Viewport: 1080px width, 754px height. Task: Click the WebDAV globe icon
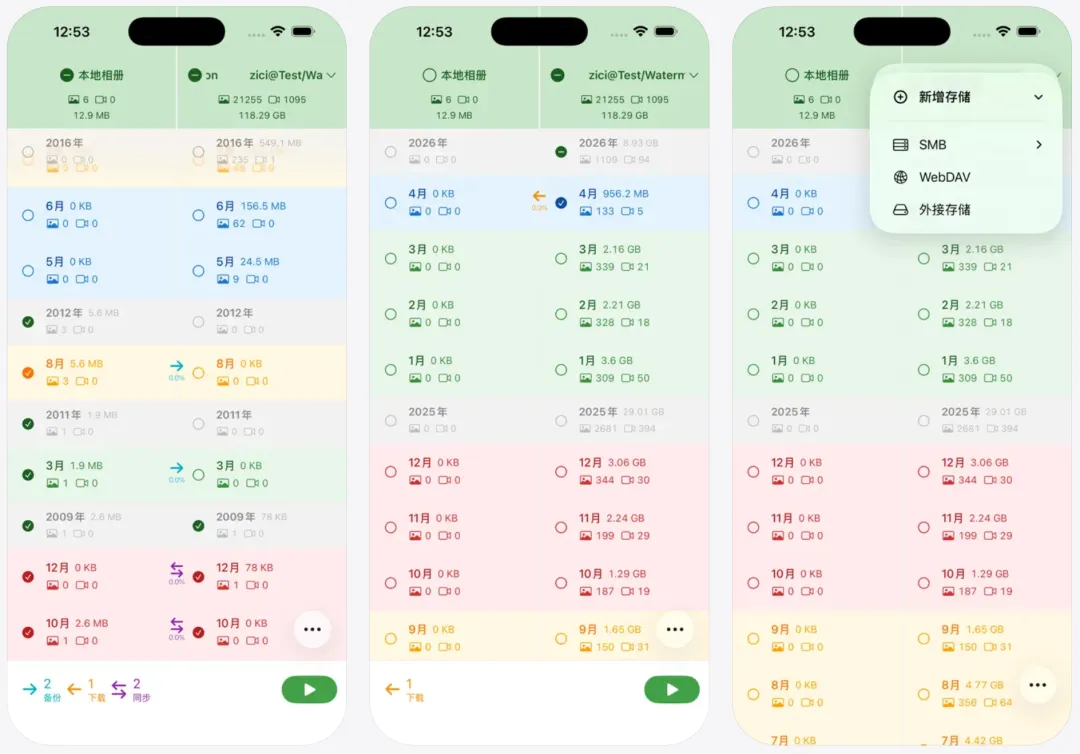coord(900,177)
